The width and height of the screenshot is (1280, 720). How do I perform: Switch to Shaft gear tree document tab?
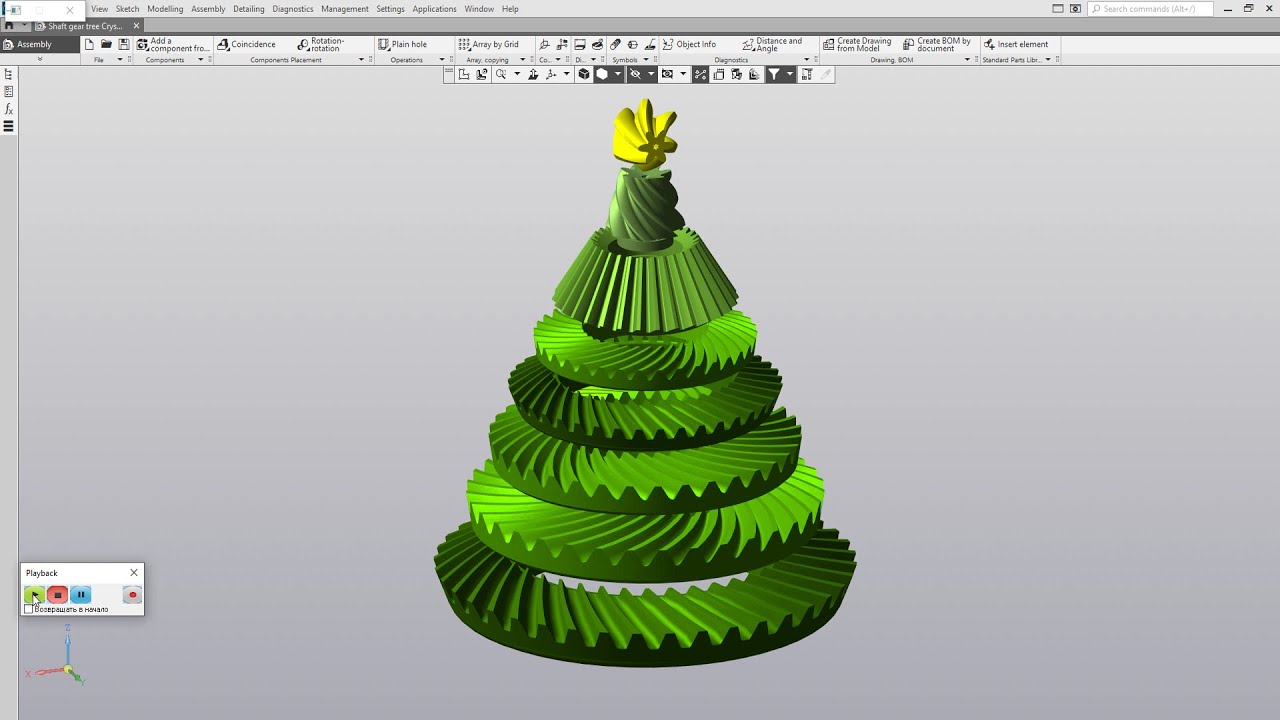(83, 26)
